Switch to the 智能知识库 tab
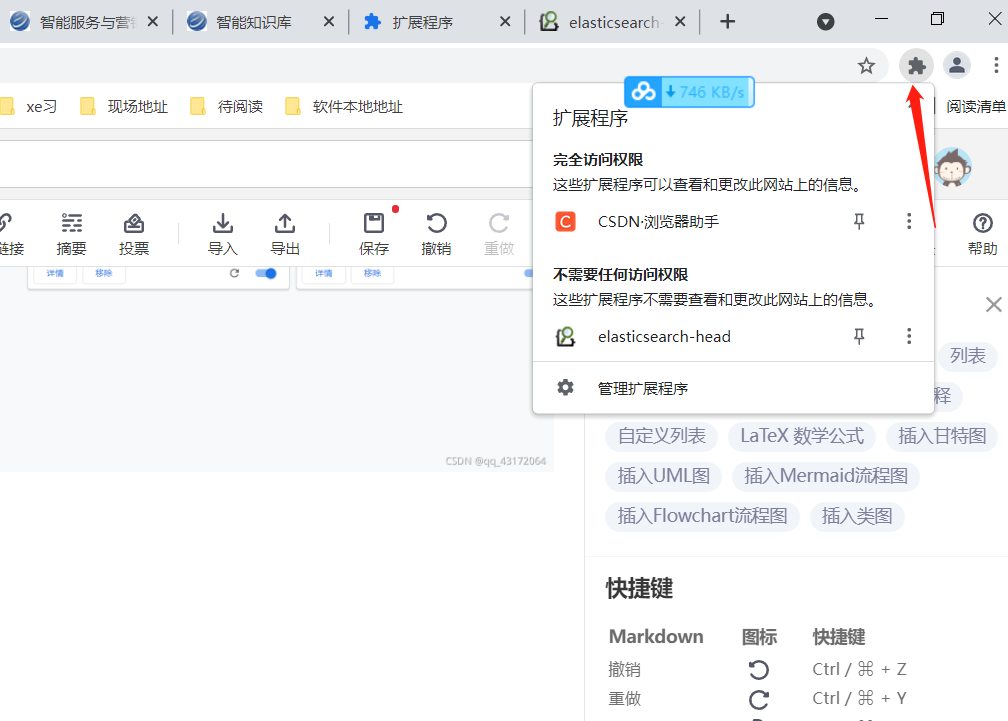This screenshot has width=1008, height=721. [x=250, y=20]
